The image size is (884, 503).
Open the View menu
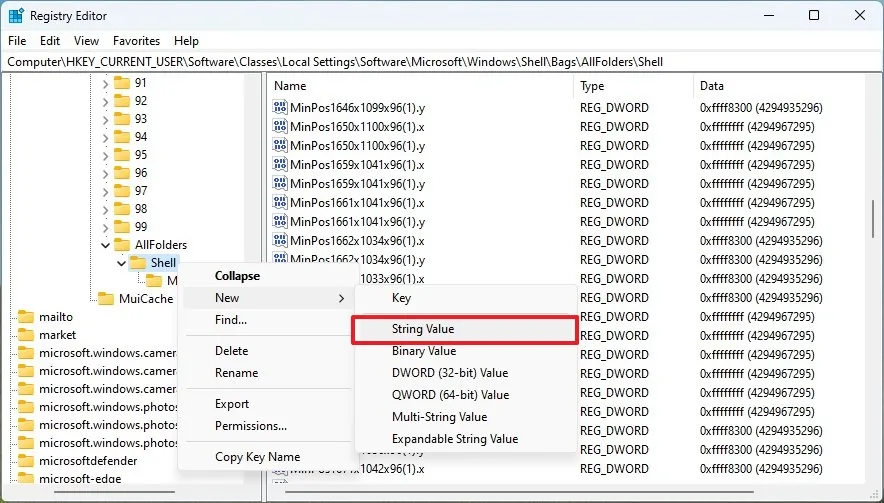click(86, 41)
